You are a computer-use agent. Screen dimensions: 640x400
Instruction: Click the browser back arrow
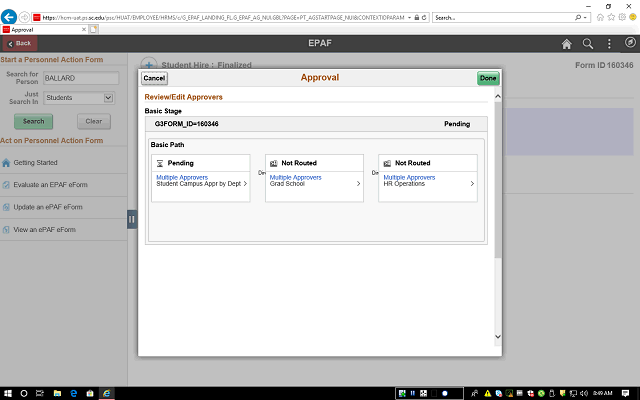9,17
